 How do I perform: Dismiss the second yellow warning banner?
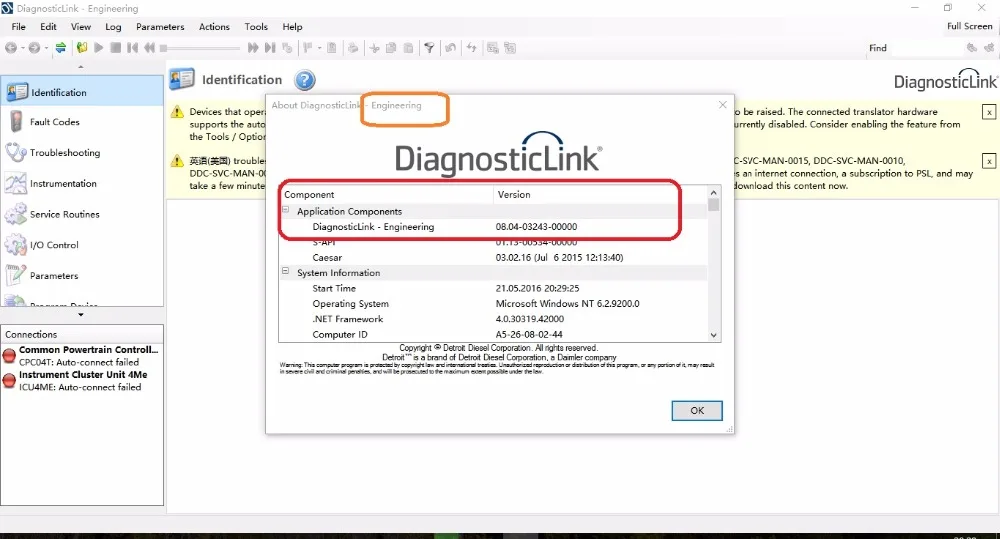coord(989,161)
